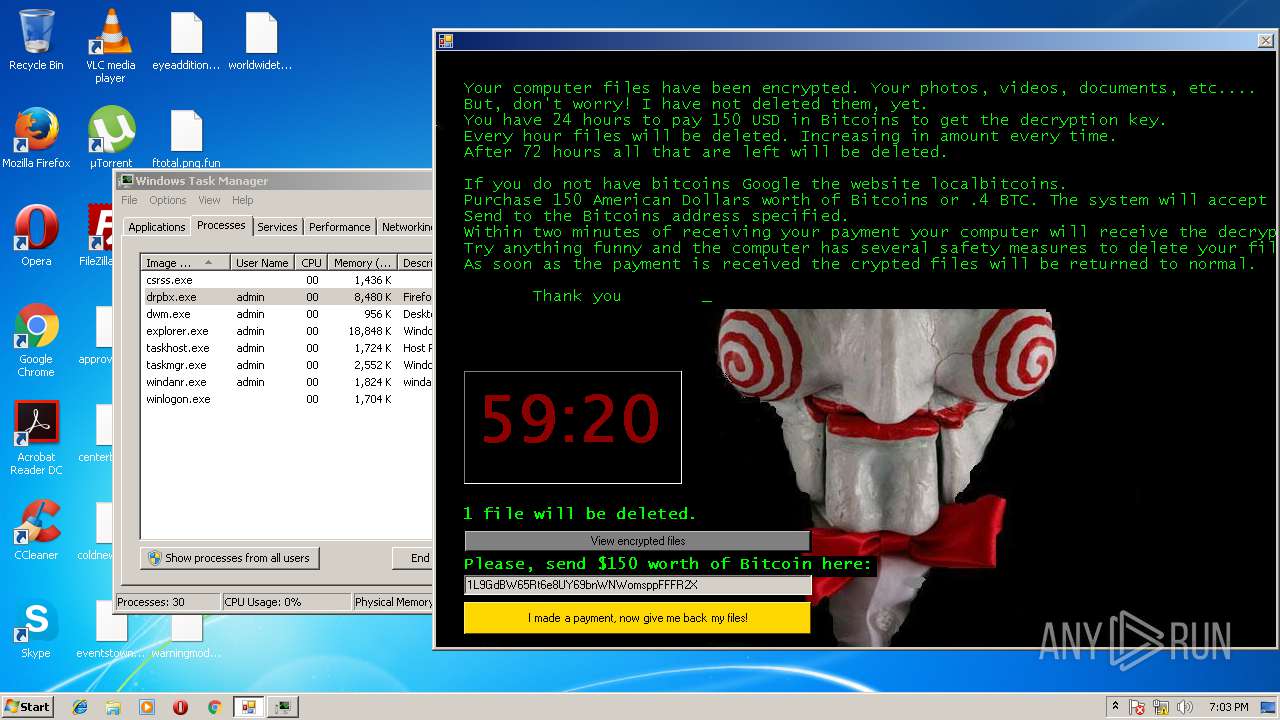
Task: Open Options menu in Task Manager
Action: [168, 200]
